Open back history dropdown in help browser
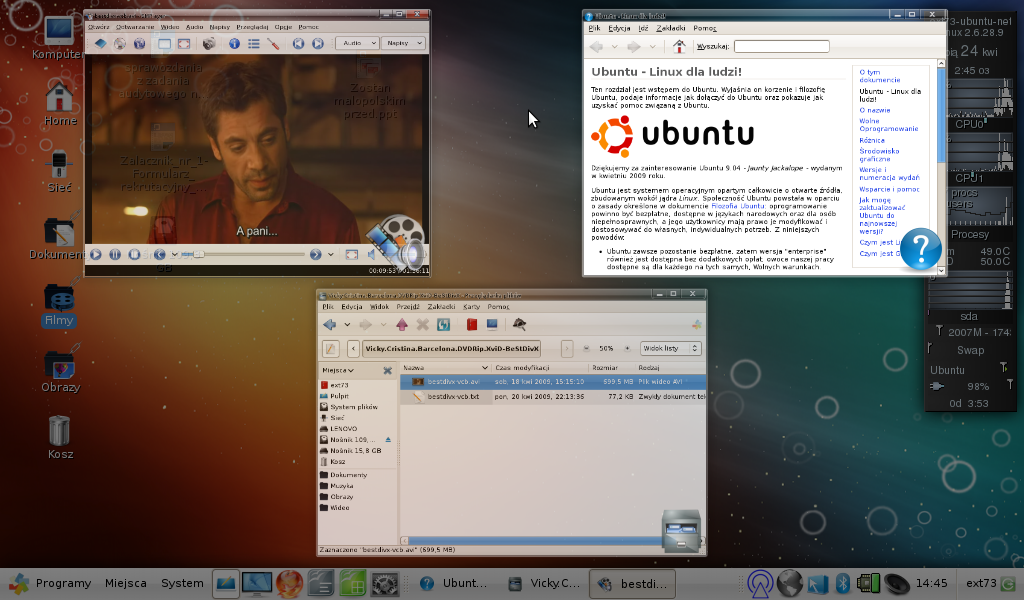The image size is (1024, 600). tap(615, 46)
